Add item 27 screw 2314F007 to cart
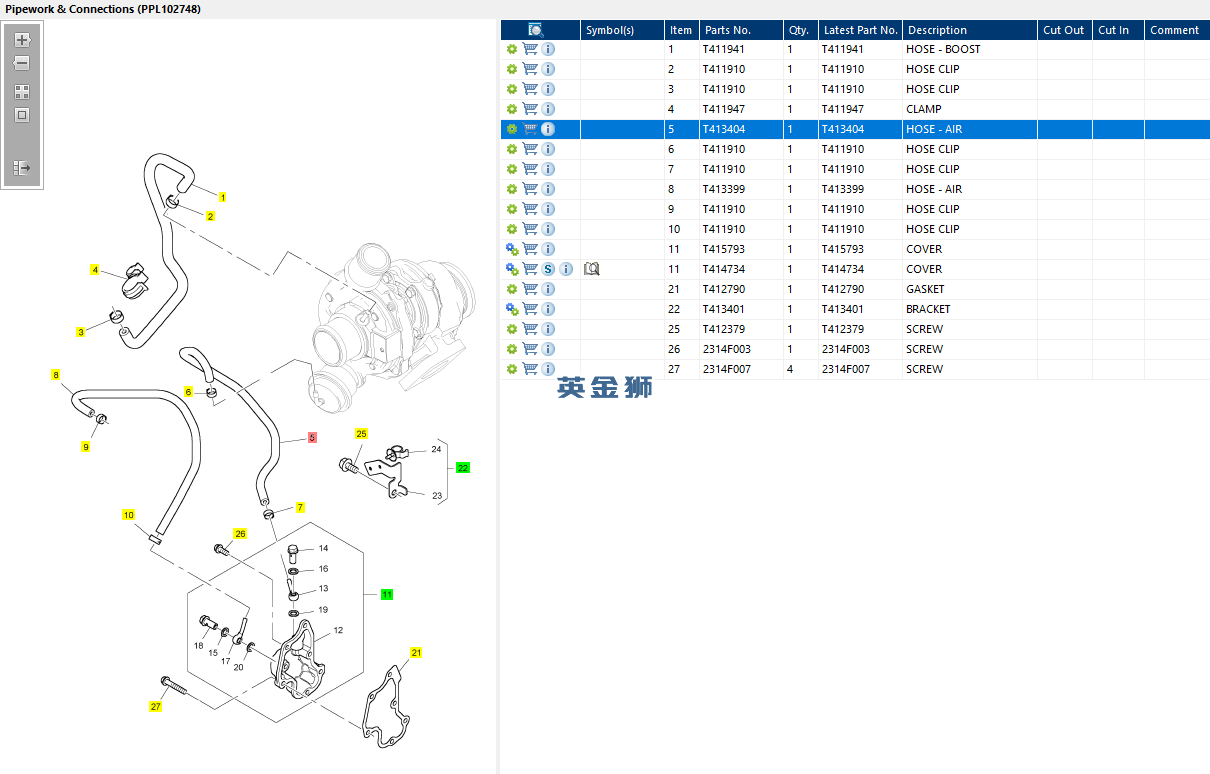Screen dimensions: 1210x774 530,369
